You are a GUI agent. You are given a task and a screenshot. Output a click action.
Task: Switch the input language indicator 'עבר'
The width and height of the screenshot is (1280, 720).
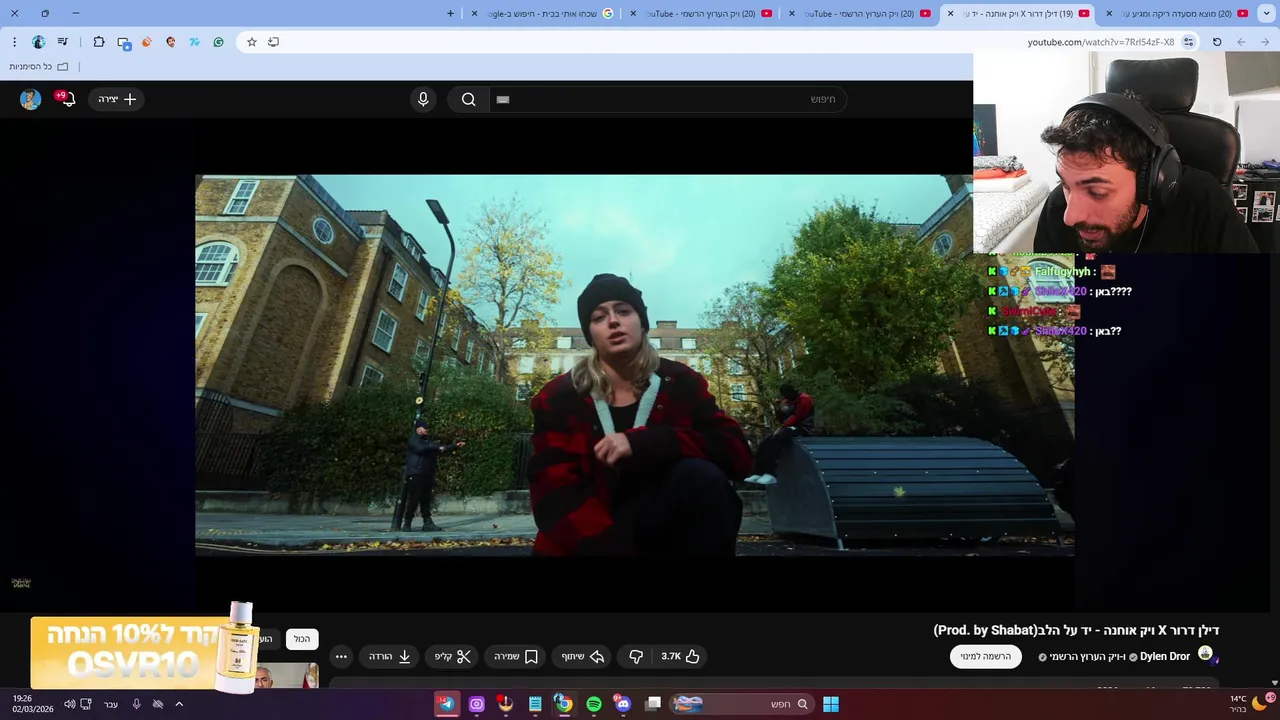111,704
